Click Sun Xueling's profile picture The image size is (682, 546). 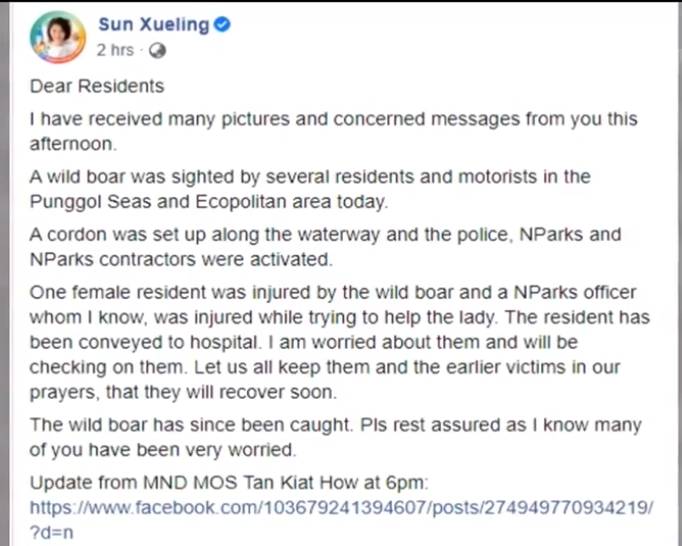tap(58, 37)
